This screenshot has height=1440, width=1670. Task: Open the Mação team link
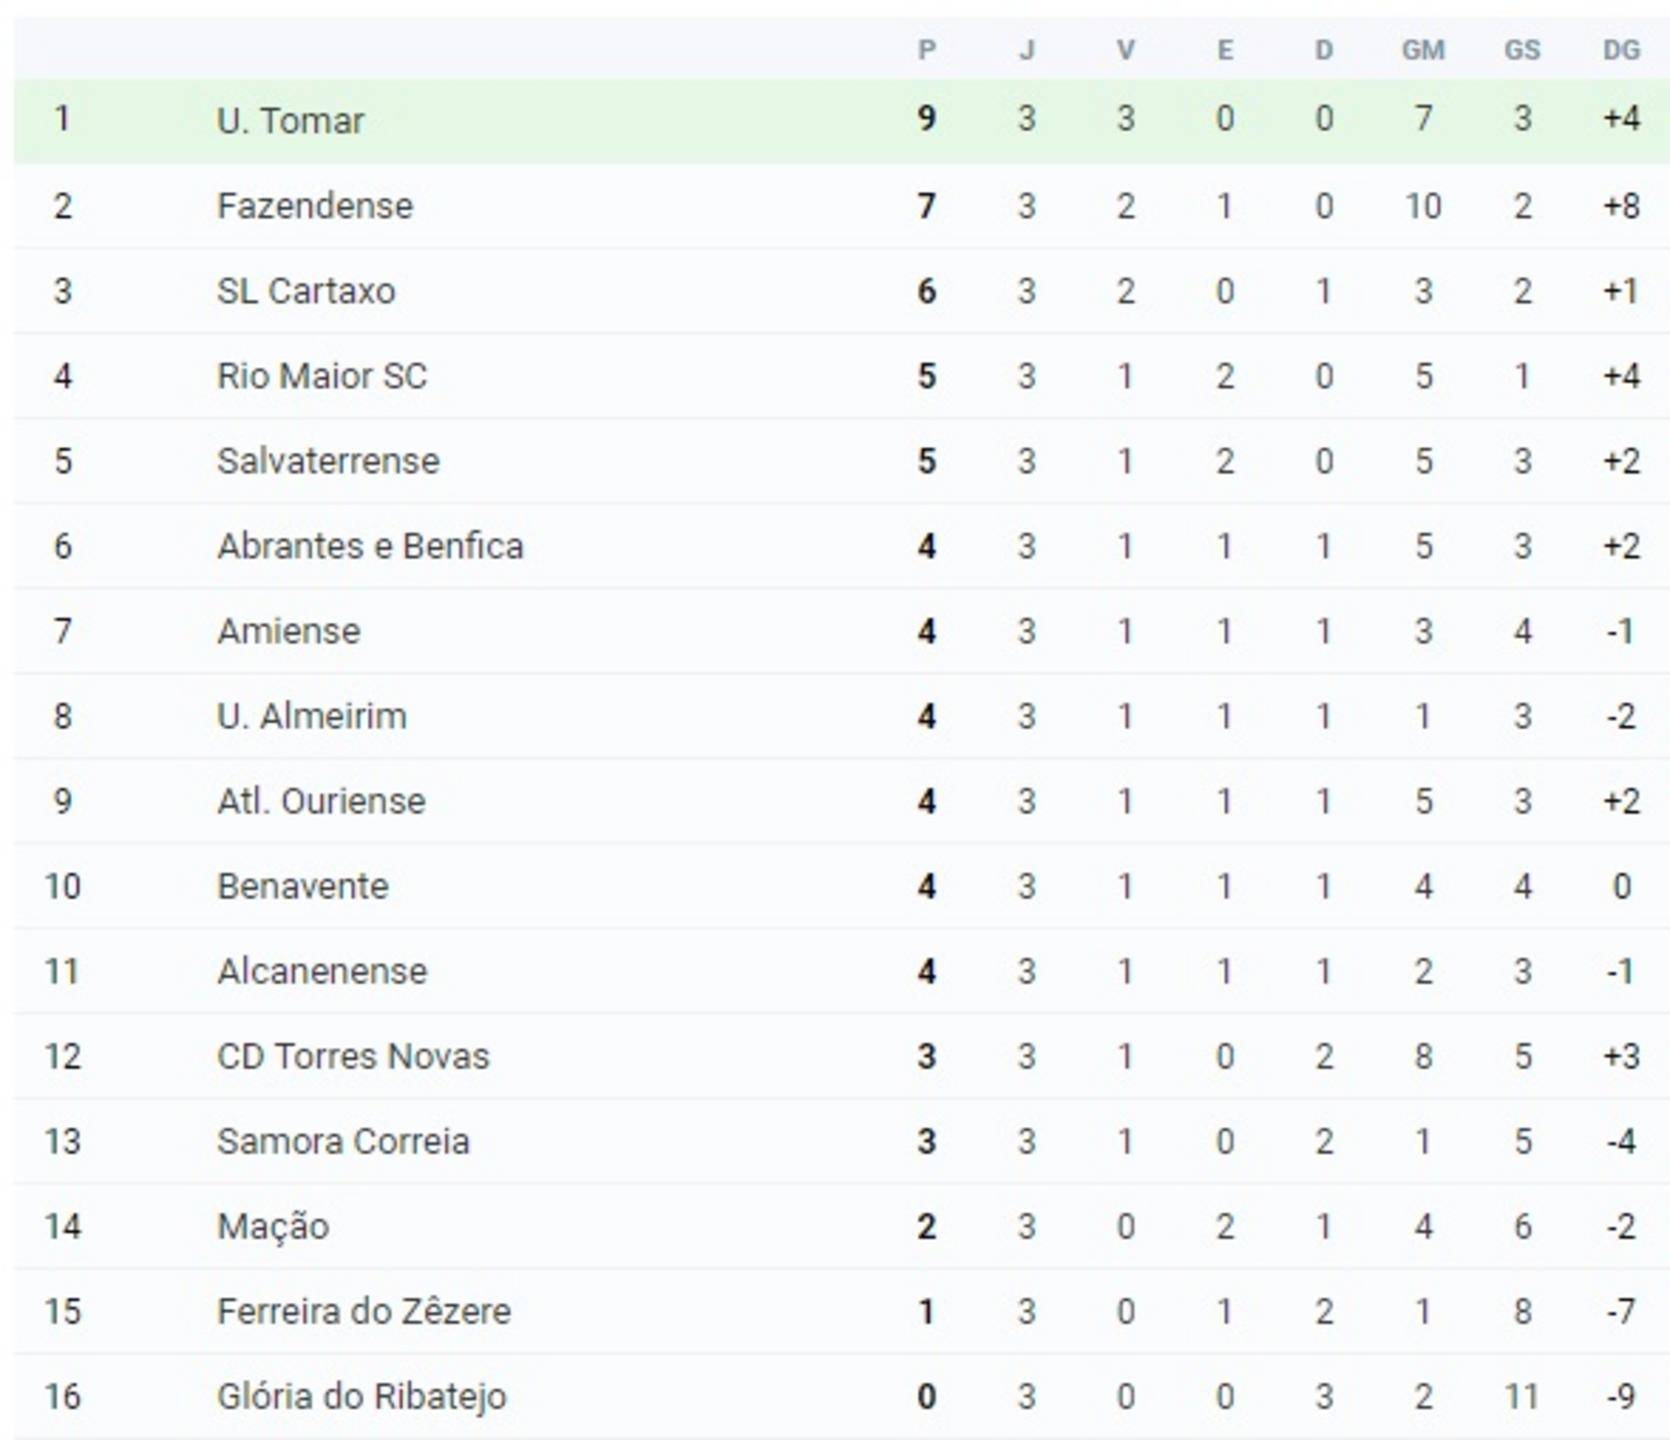pos(273,1226)
